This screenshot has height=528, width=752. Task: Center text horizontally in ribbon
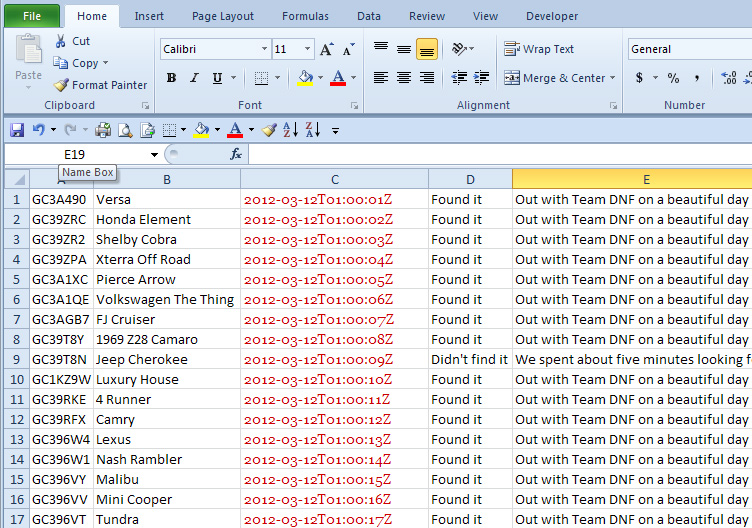tap(404, 78)
